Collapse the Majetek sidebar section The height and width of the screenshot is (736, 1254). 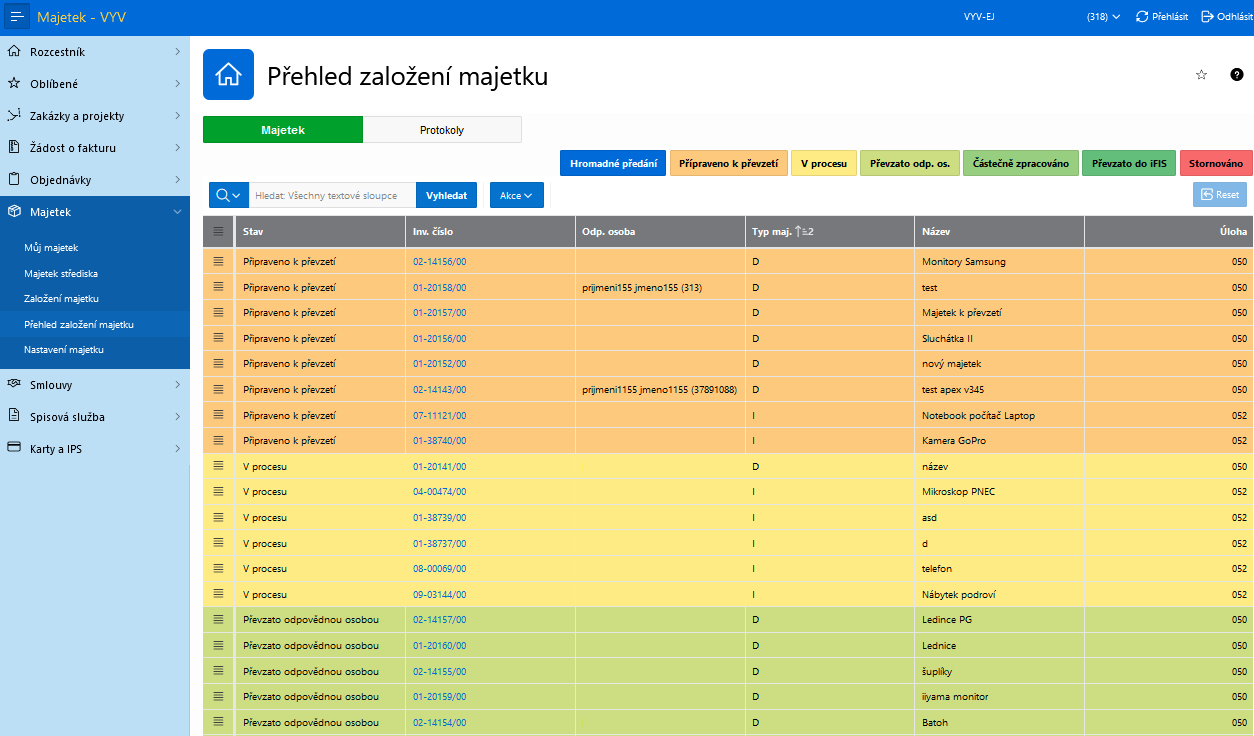(x=177, y=212)
